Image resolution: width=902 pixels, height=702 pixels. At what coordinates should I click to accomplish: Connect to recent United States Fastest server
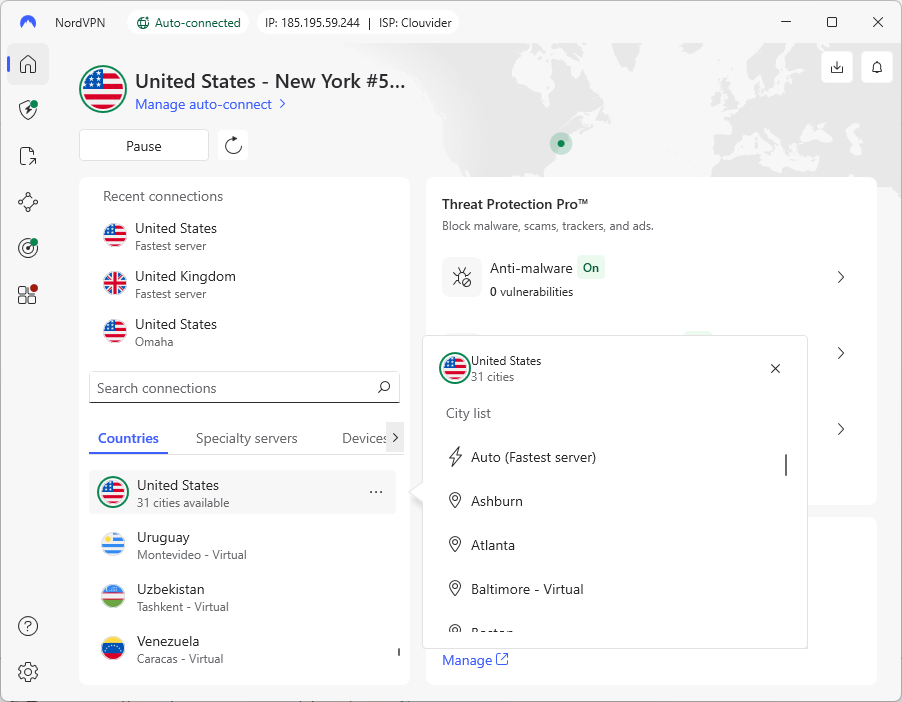coord(244,236)
